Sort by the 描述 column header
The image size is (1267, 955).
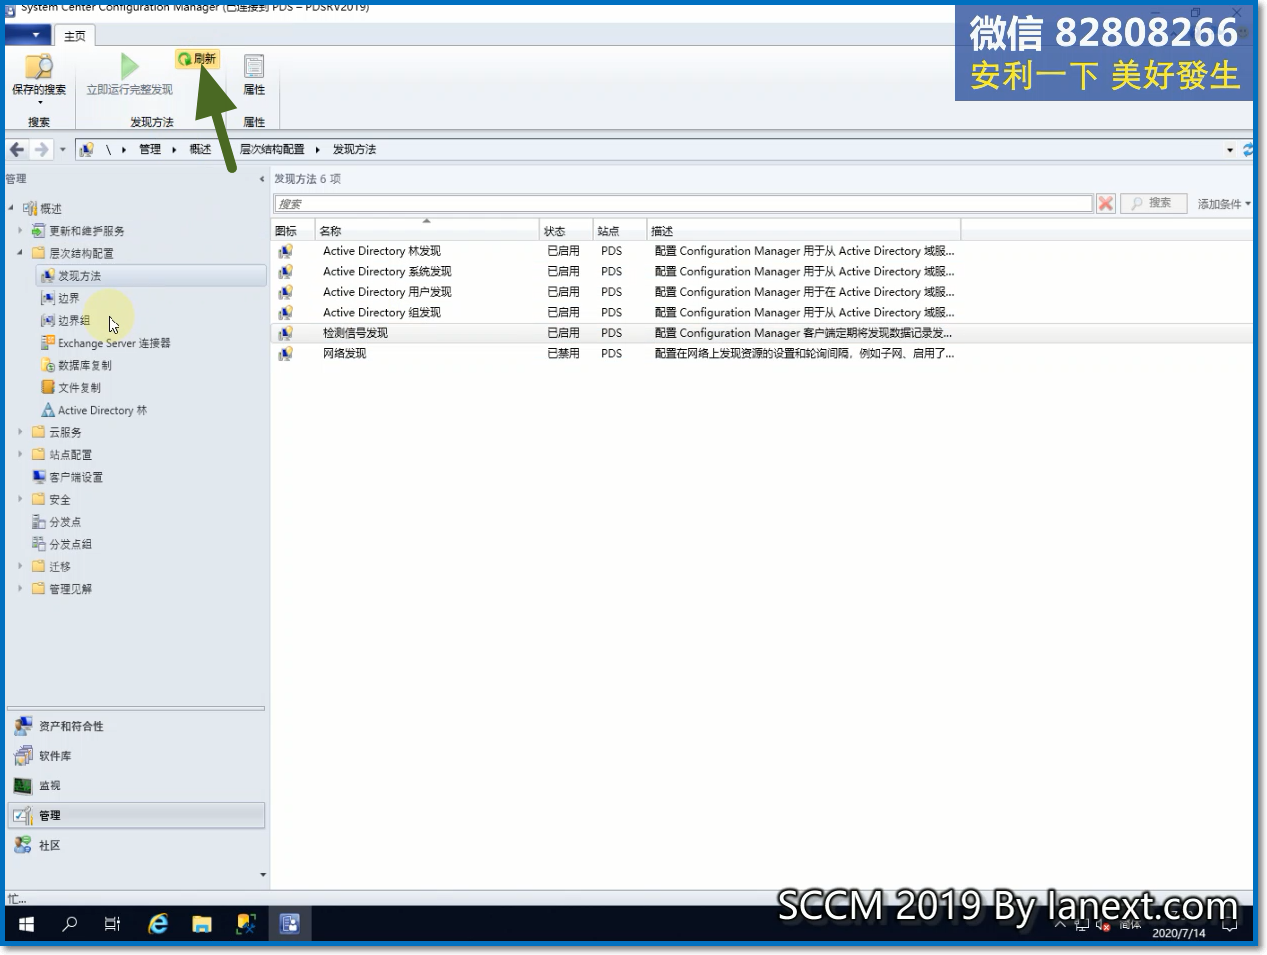804,231
